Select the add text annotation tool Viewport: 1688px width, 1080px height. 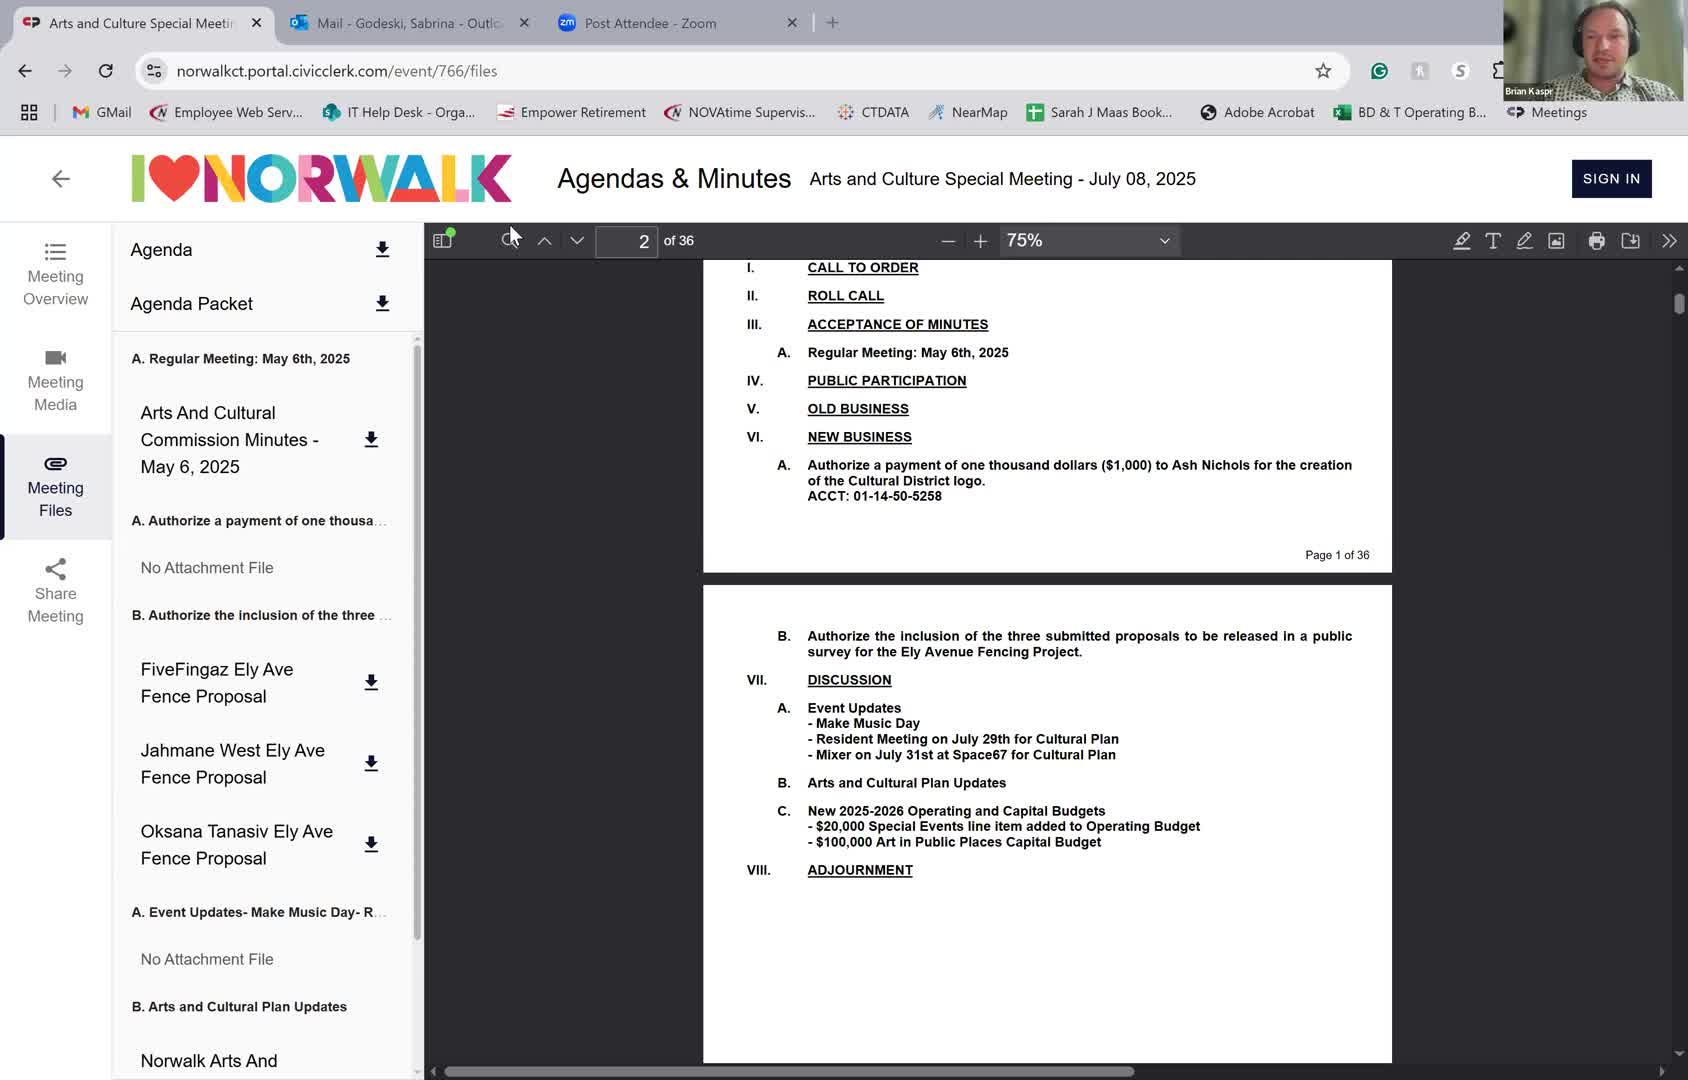pyautogui.click(x=1492, y=241)
